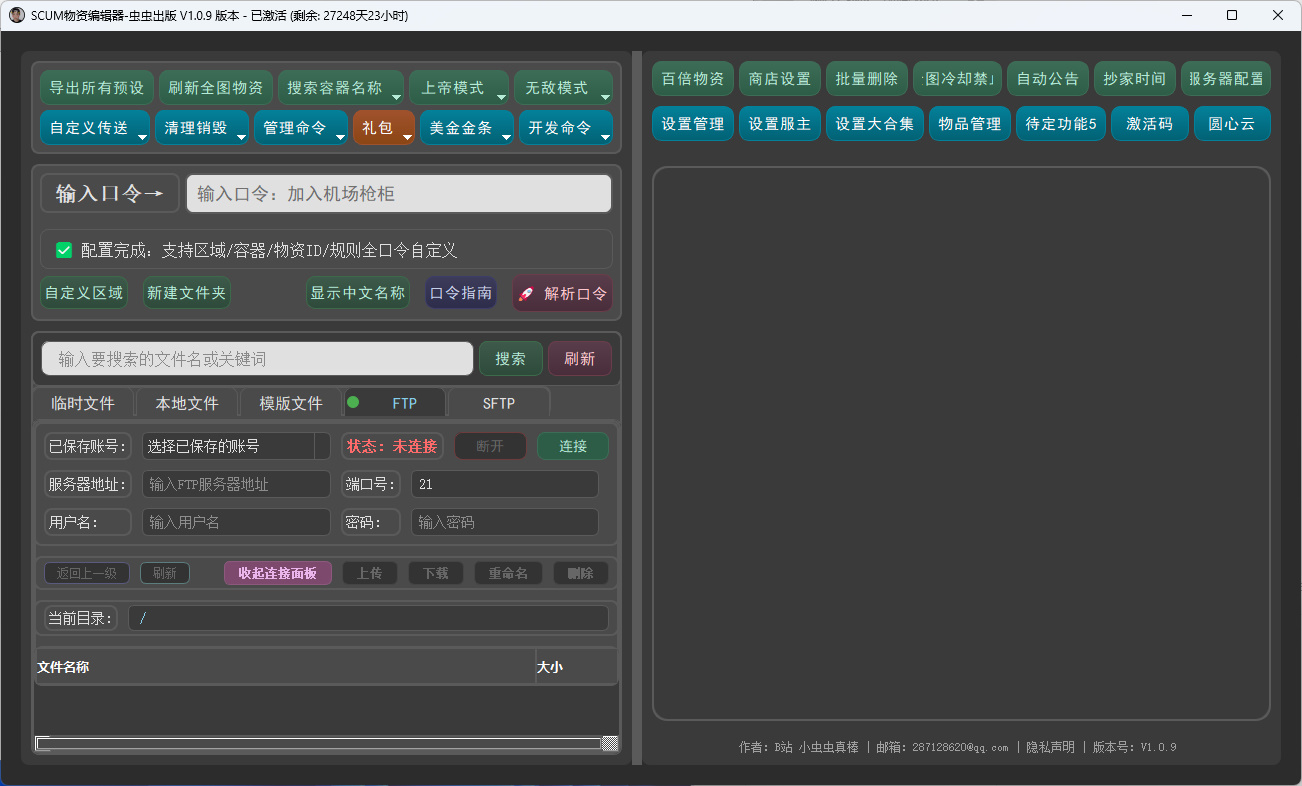Click the 物品管理 button
The height and width of the screenshot is (786, 1302).
[970, 124]
